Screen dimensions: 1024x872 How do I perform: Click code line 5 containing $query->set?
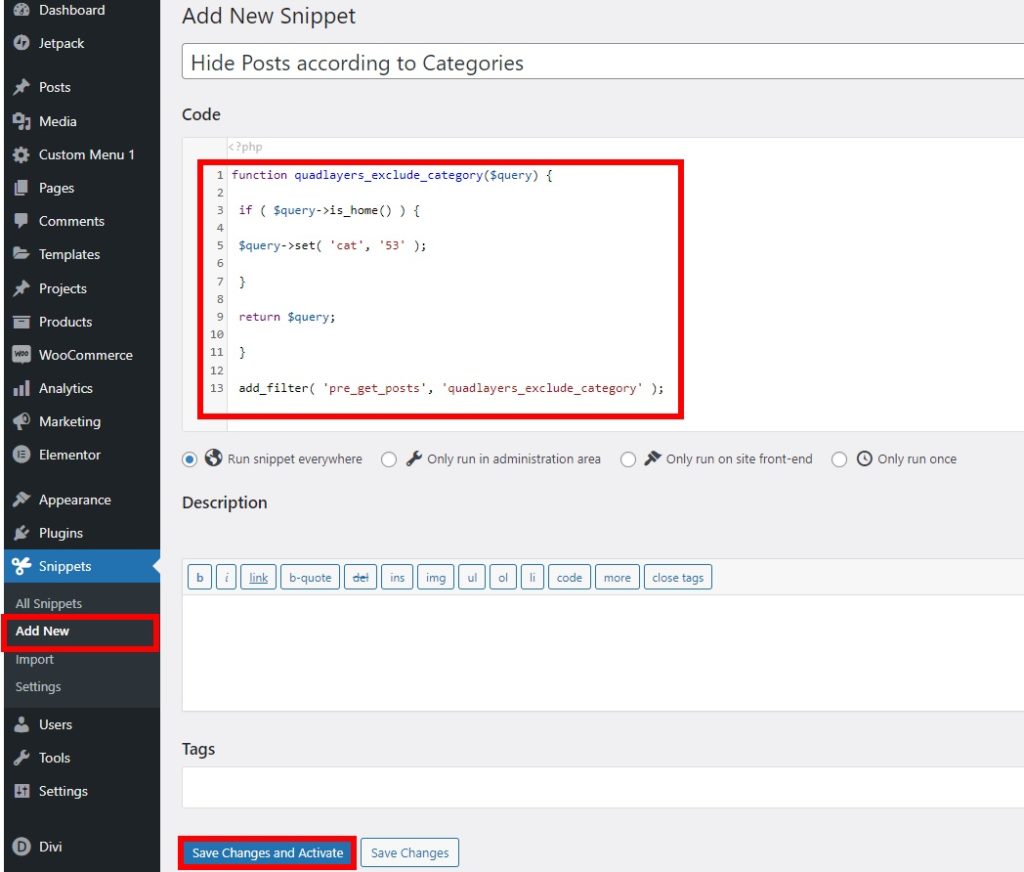click(x=332, y=246)
